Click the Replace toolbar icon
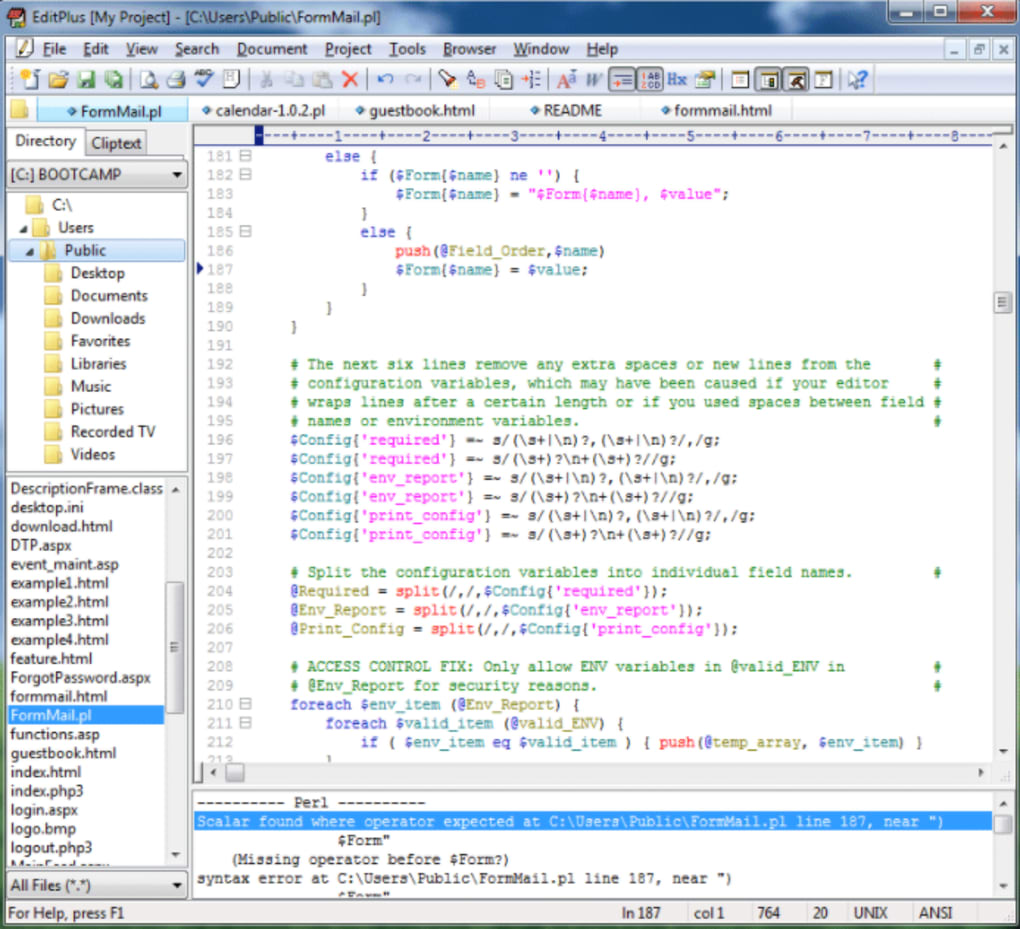The height and width of the screenshot is (929, 1020). [476, 79]
